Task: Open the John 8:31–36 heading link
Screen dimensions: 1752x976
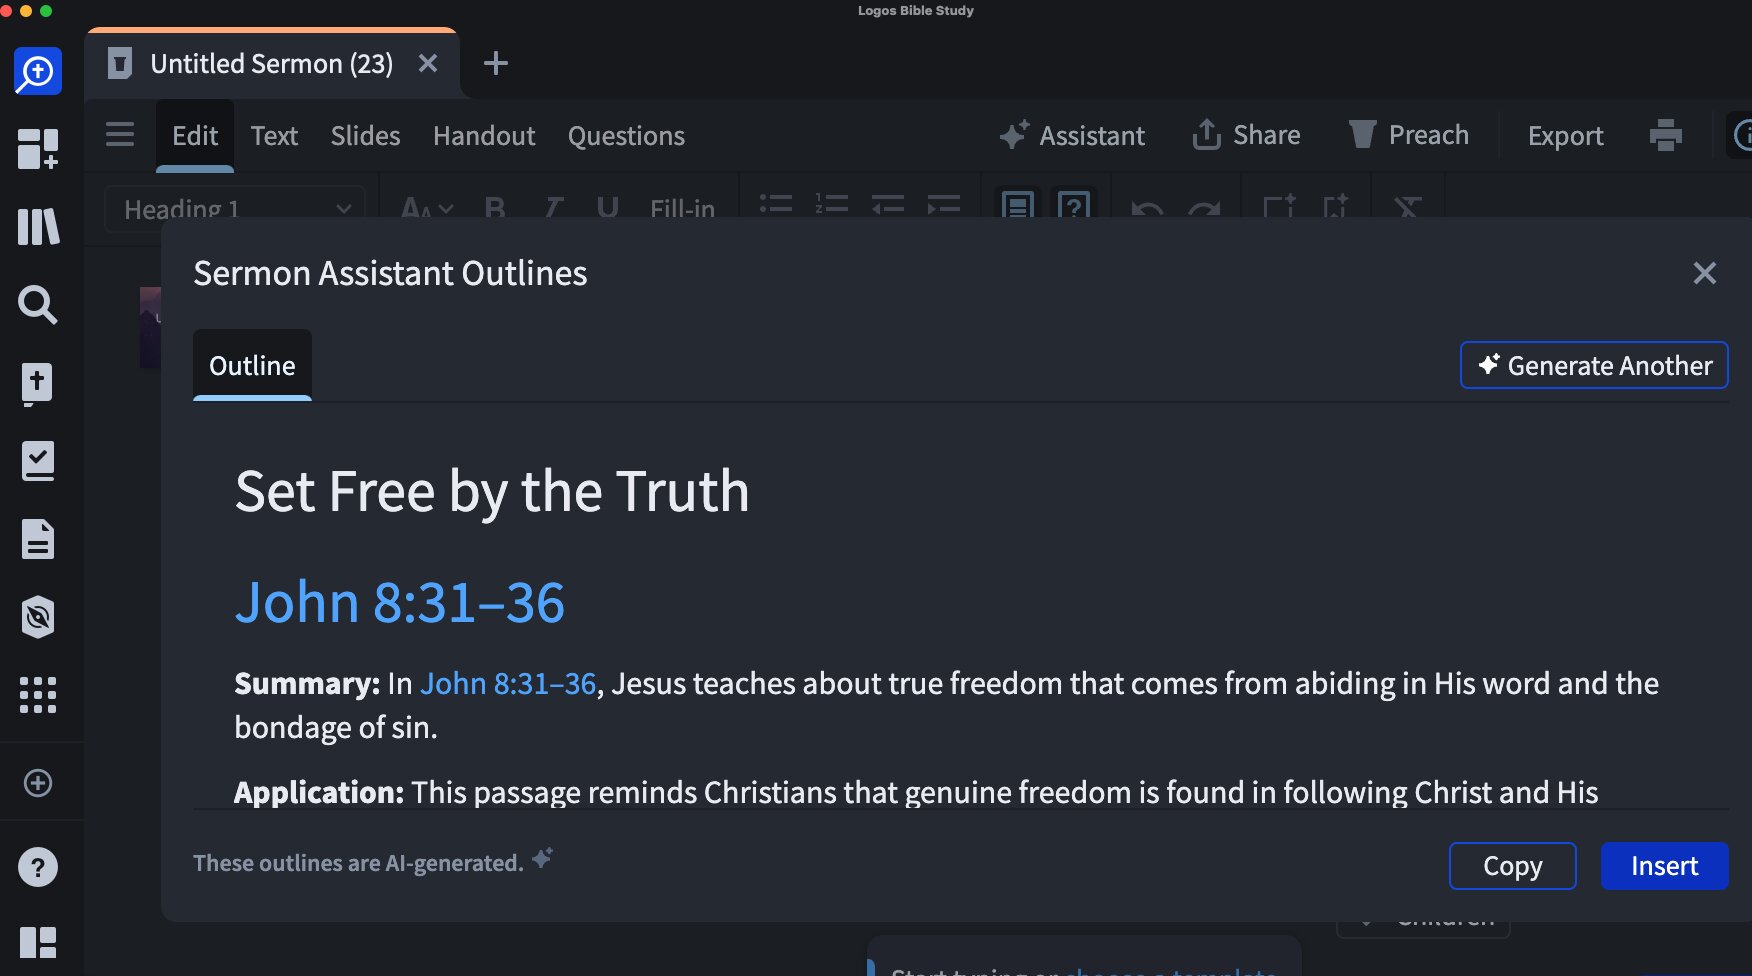Action: pos(400,602)
